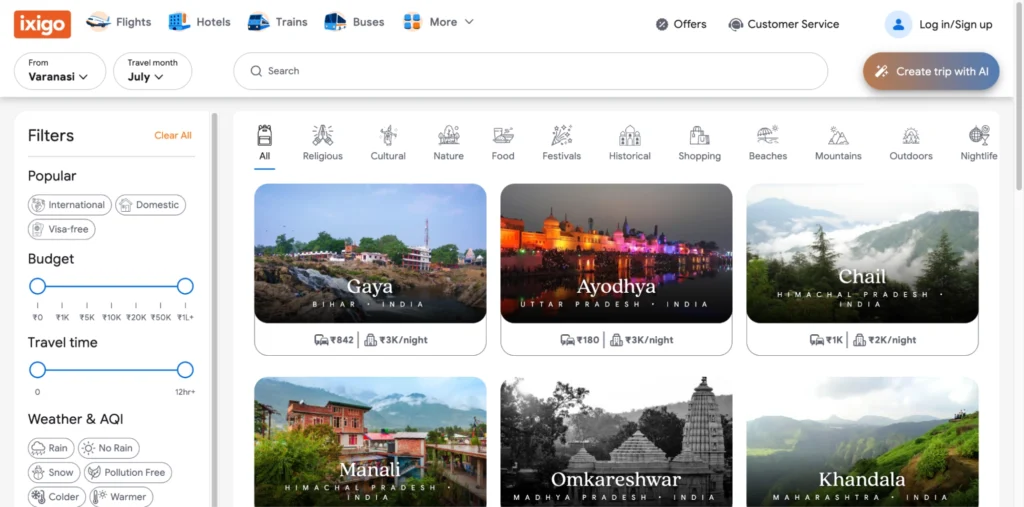
Task: Click the Customer Service headset icon
Action: click(736, 24)
